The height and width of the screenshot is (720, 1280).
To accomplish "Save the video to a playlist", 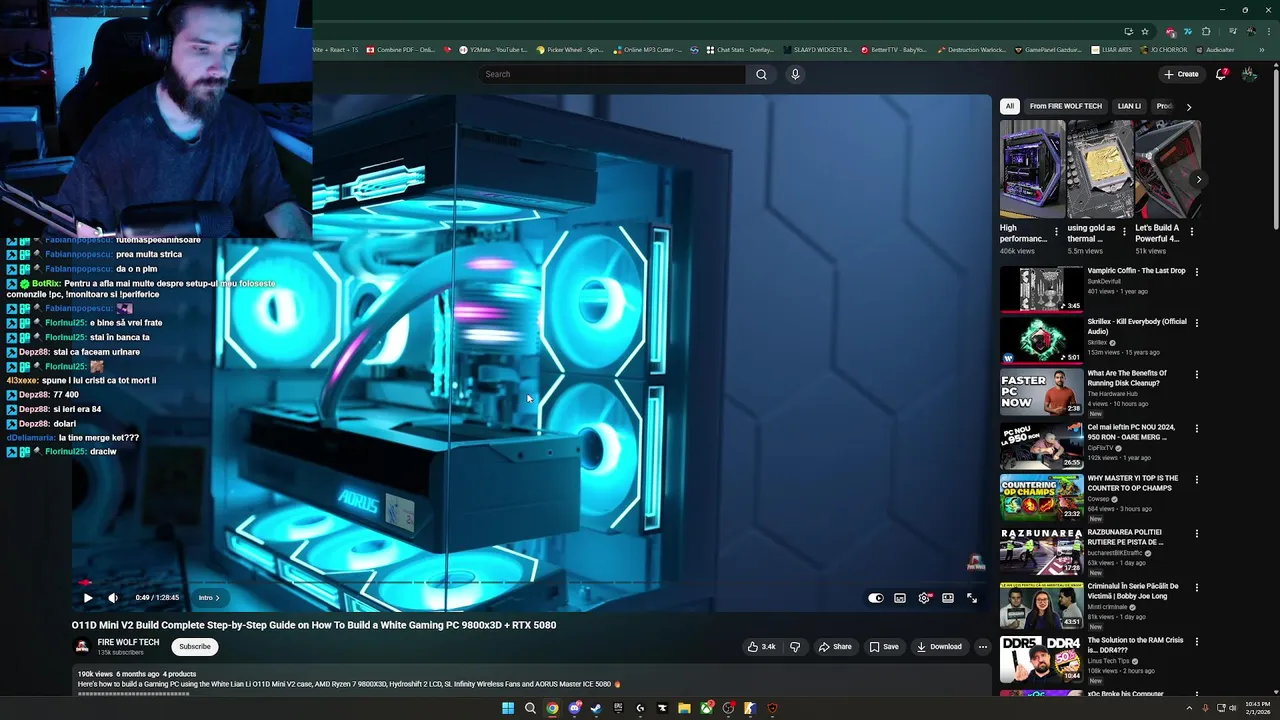I will (884, 647).
